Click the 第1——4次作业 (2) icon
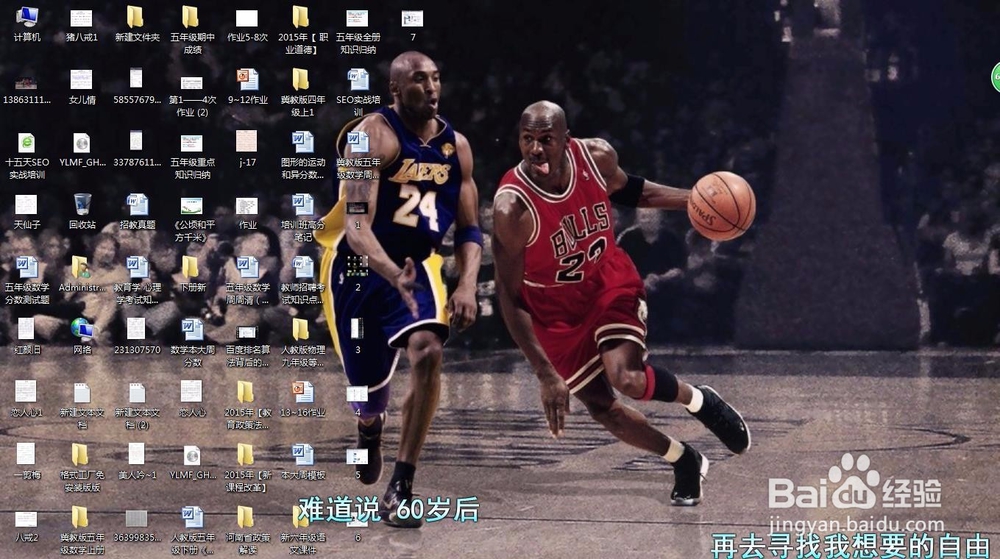This screenshot has width=1000, height=559. click(191, 82)
